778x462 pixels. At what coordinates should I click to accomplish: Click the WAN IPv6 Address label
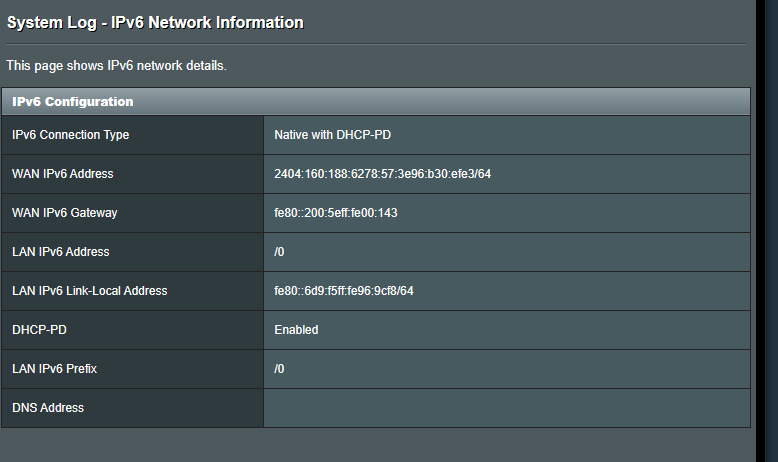[x=63, y=174]
